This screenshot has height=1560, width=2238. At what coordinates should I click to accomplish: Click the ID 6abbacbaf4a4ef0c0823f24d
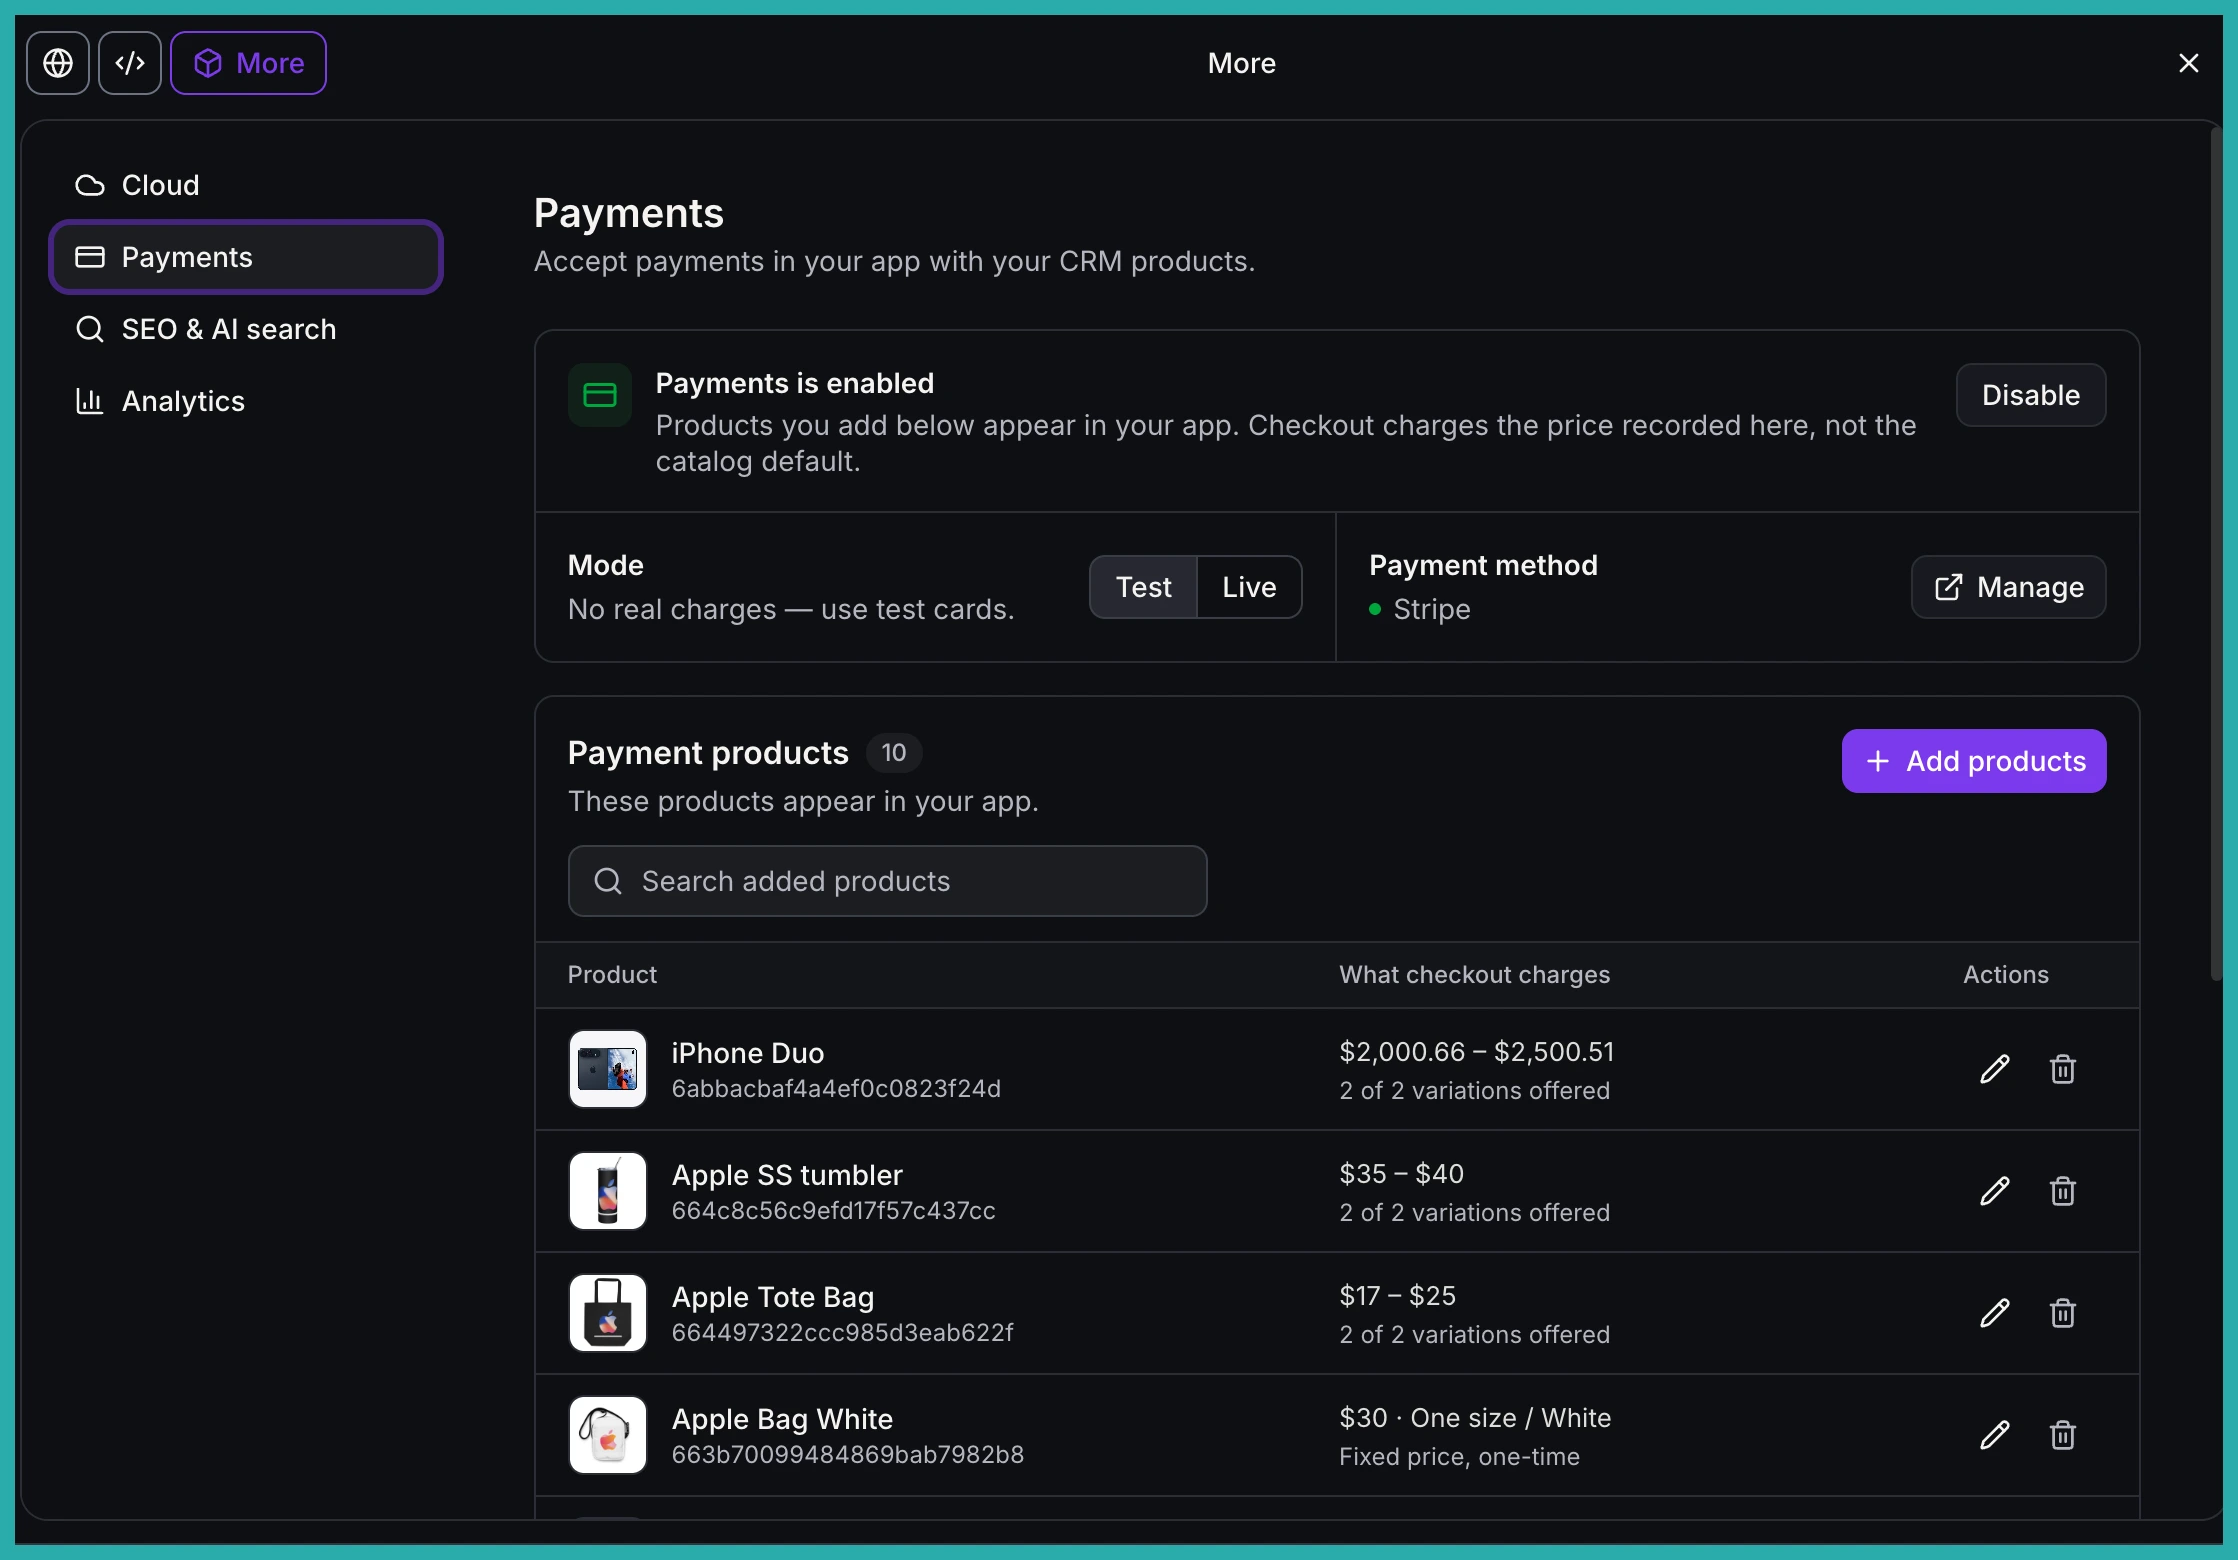pos(836,1089)
